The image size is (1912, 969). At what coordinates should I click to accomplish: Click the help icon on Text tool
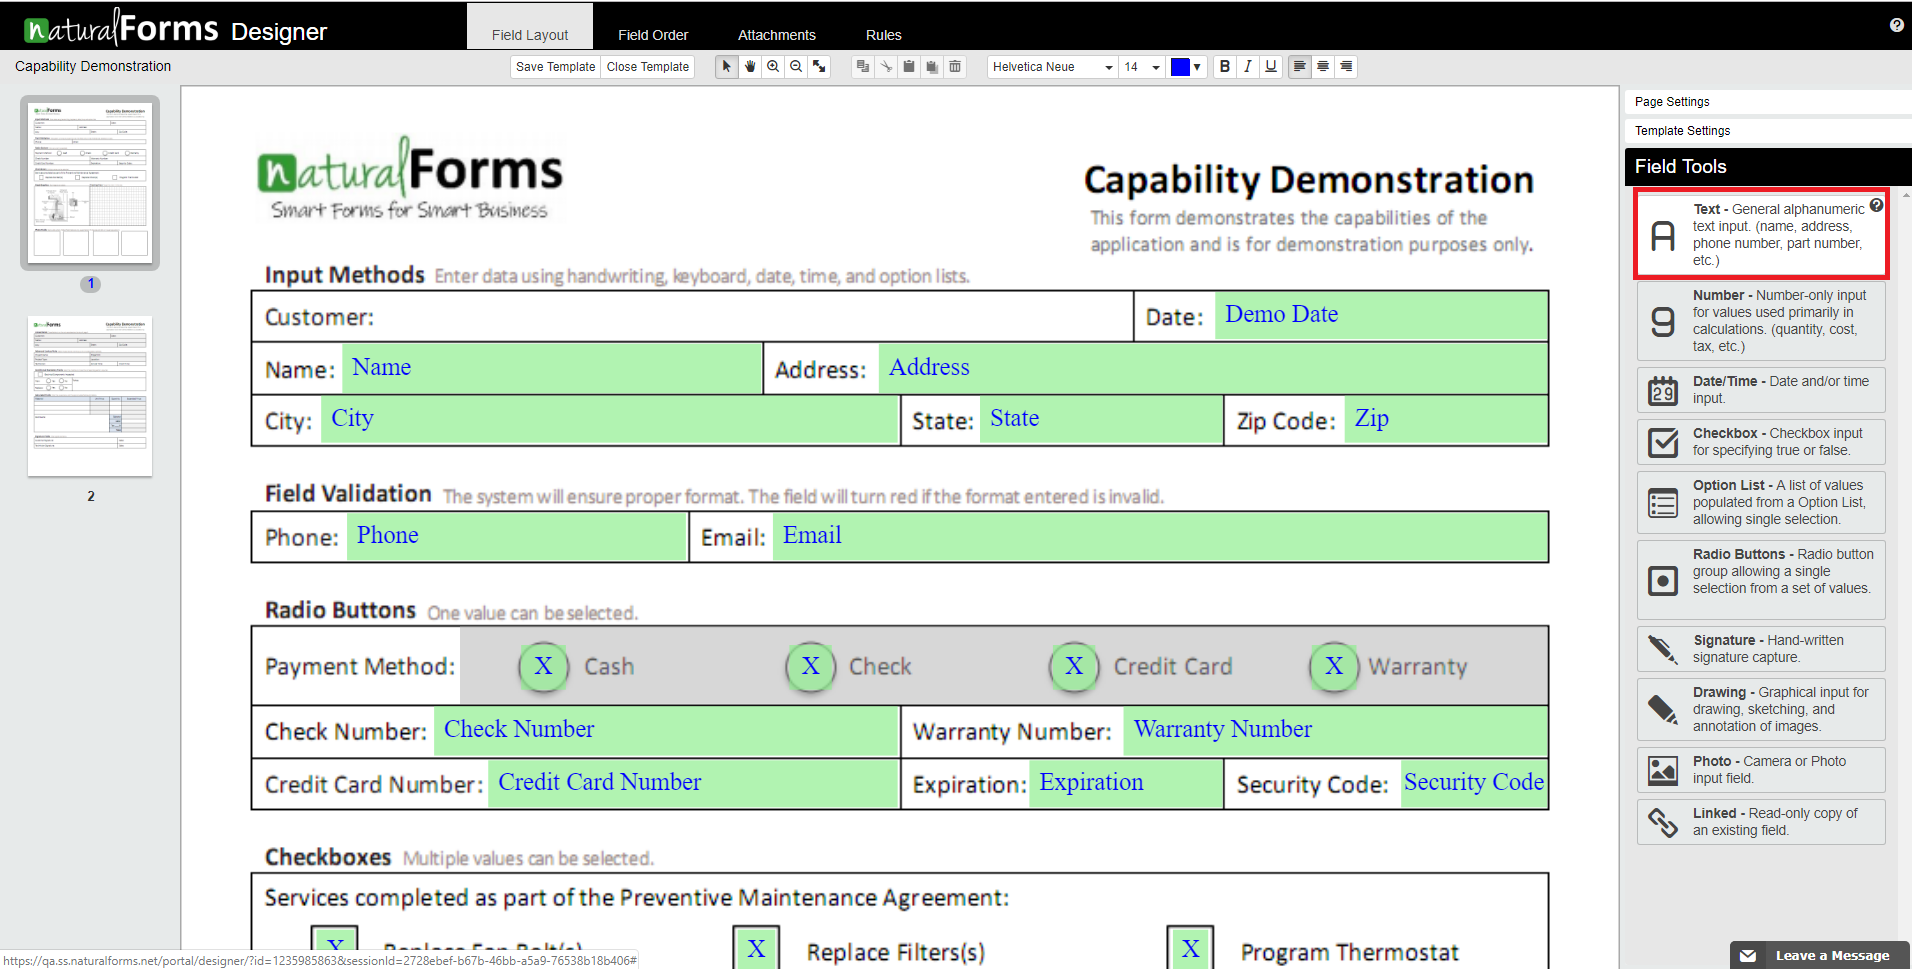click(1876, 205)
